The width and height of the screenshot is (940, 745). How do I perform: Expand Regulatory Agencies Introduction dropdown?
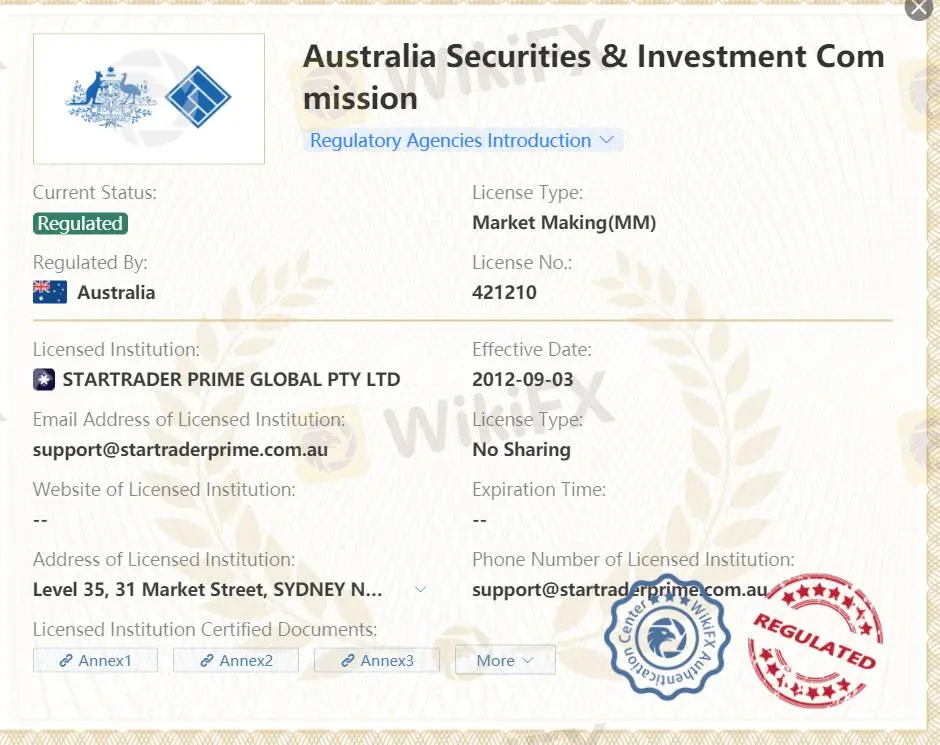pyautogui.click(x=462, y=141)
